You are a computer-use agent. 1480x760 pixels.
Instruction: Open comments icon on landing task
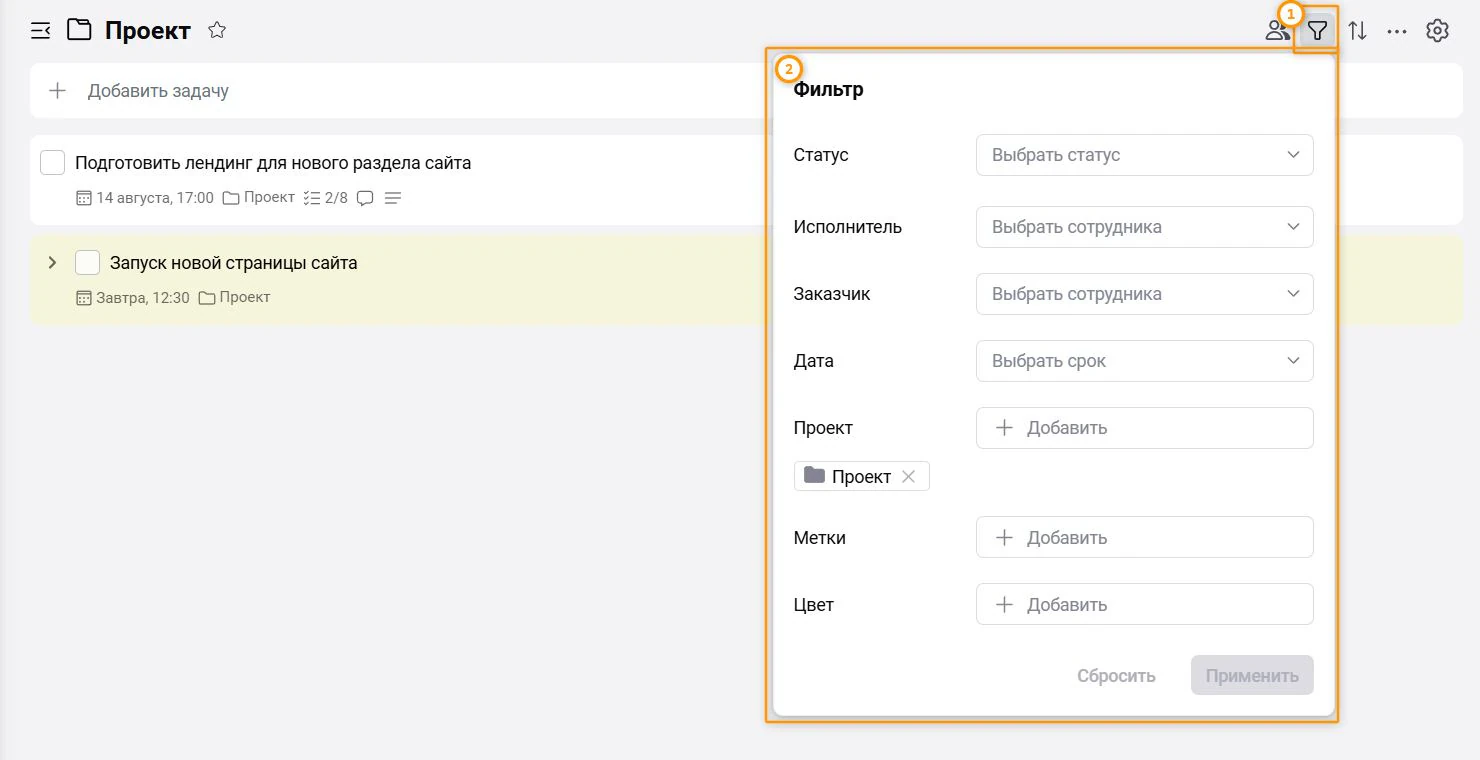(x=365, y=198)
